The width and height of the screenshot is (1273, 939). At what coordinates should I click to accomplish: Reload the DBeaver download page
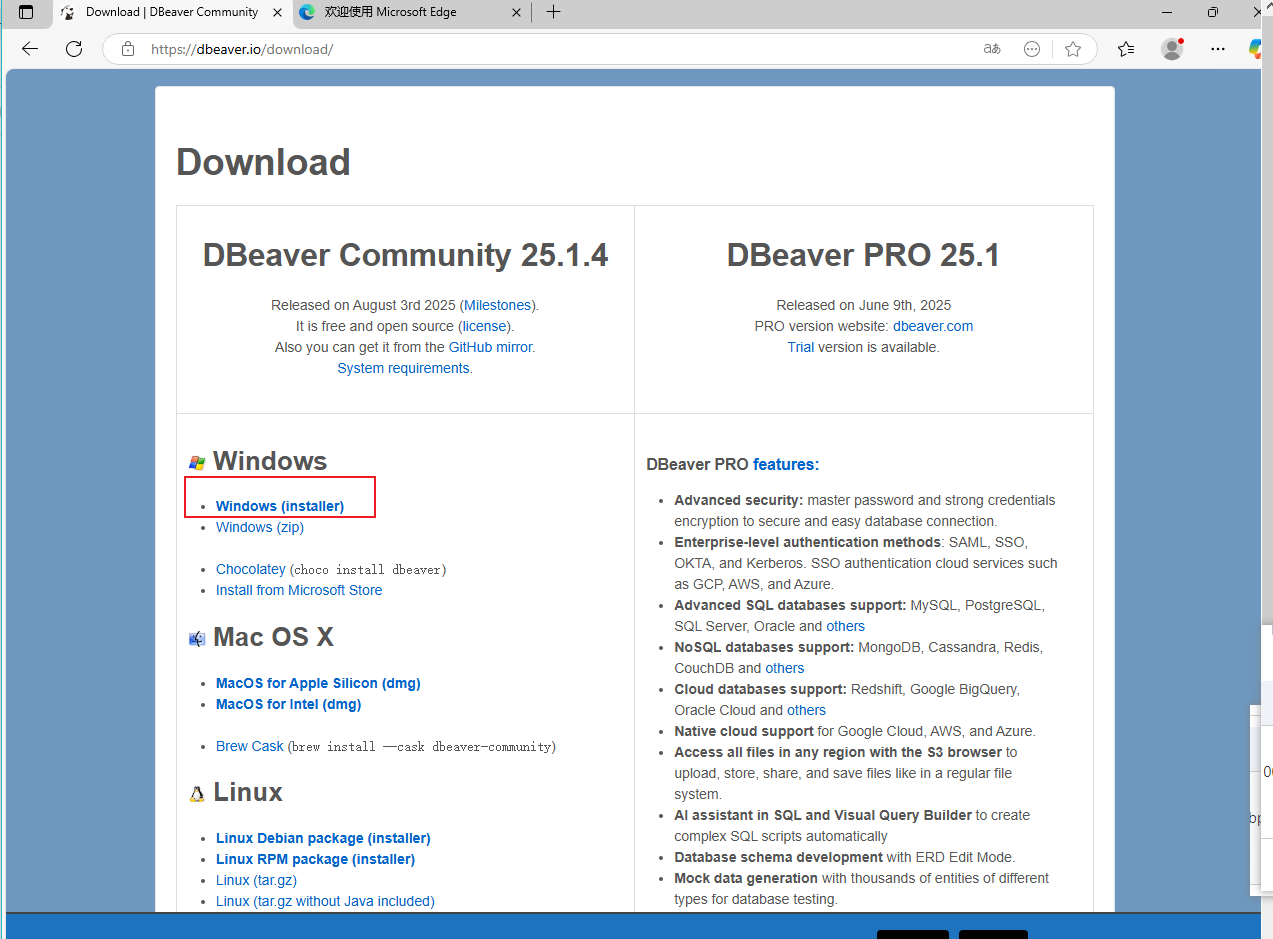(x=74, y=49)
